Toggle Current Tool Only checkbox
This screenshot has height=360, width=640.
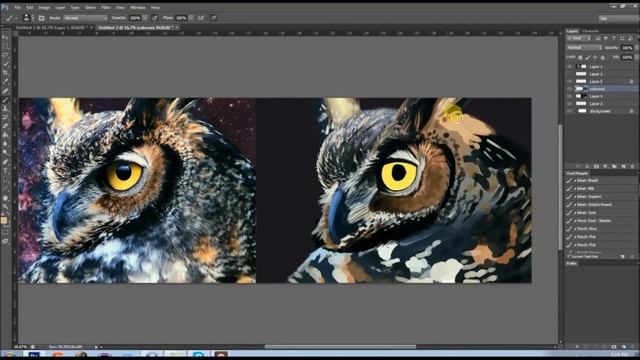pyautogui.click(x=569, y=257)
